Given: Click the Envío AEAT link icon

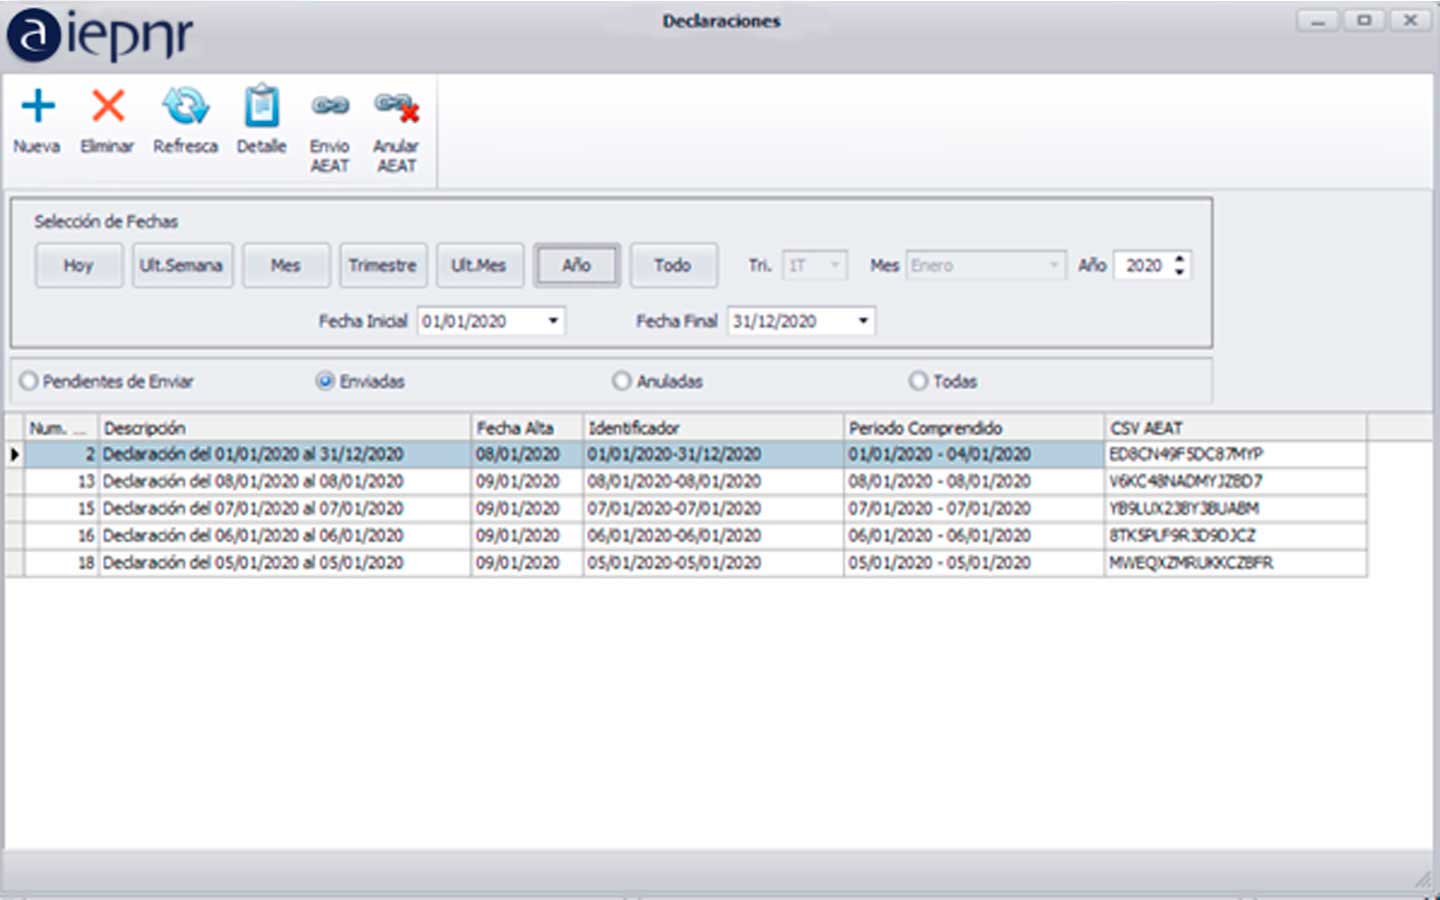Looking at the screenshot, I should click(x=330, y=106).
